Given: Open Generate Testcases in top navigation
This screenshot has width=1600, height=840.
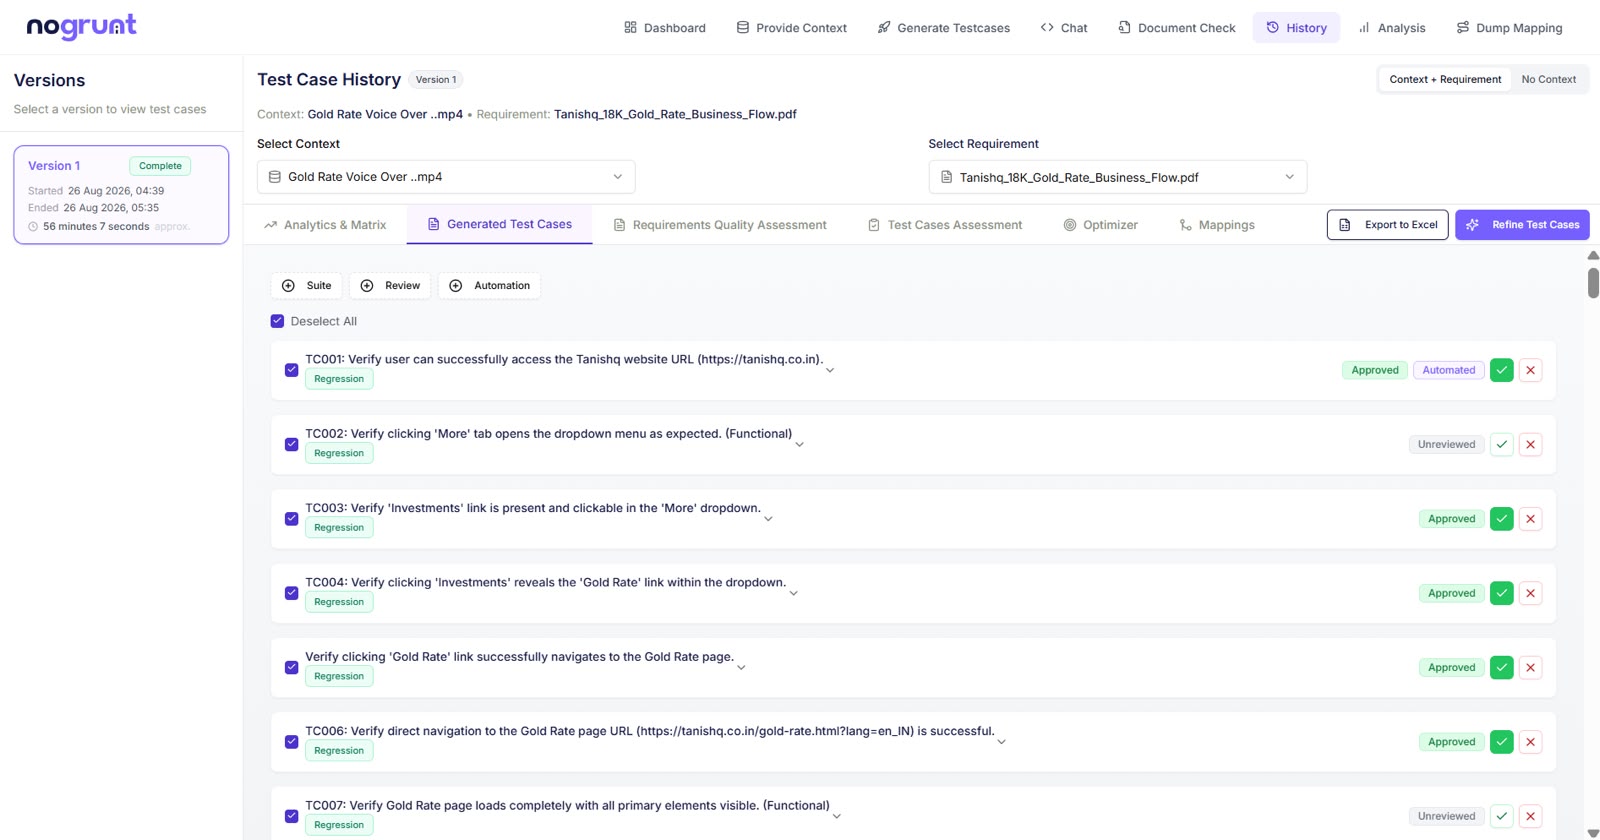Looking at the screenshot, I should pyautogui.click(x=944, y=28).
